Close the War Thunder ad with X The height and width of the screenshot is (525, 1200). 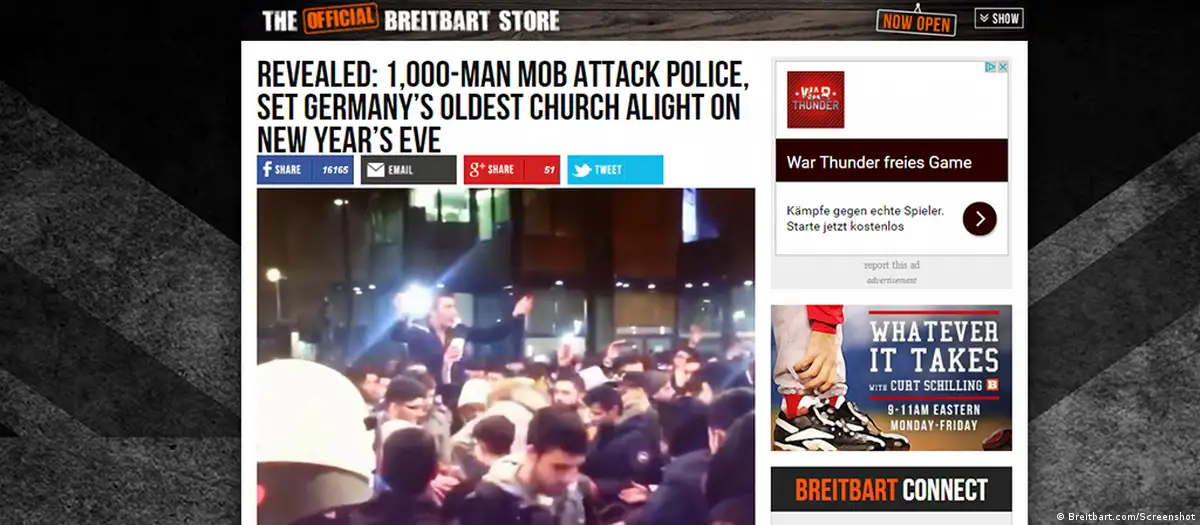point(1002,67)
